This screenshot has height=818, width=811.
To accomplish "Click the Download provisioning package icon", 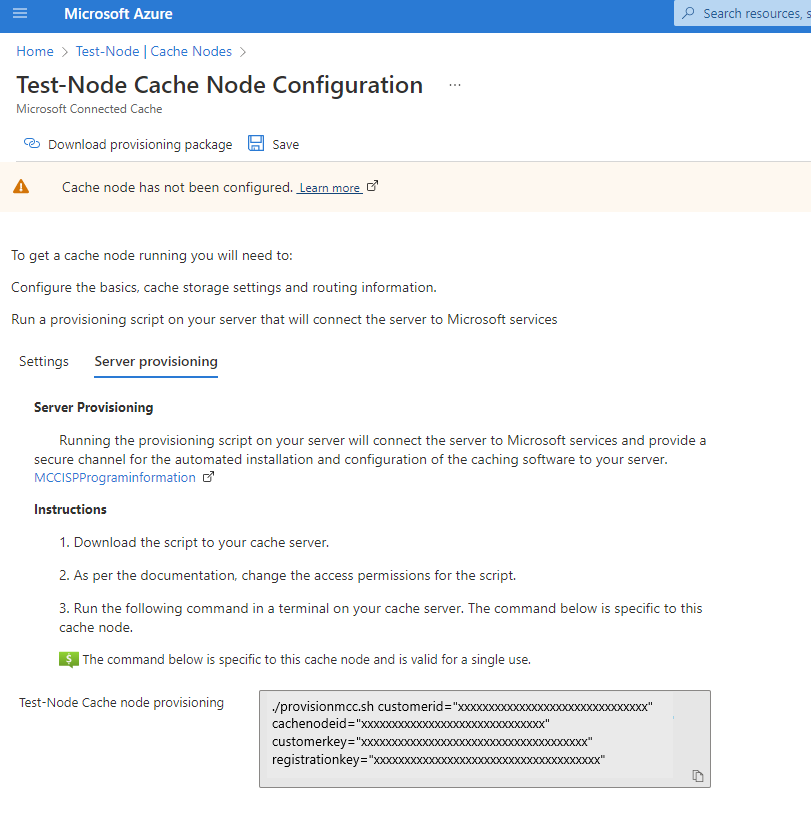I will 31,144.
